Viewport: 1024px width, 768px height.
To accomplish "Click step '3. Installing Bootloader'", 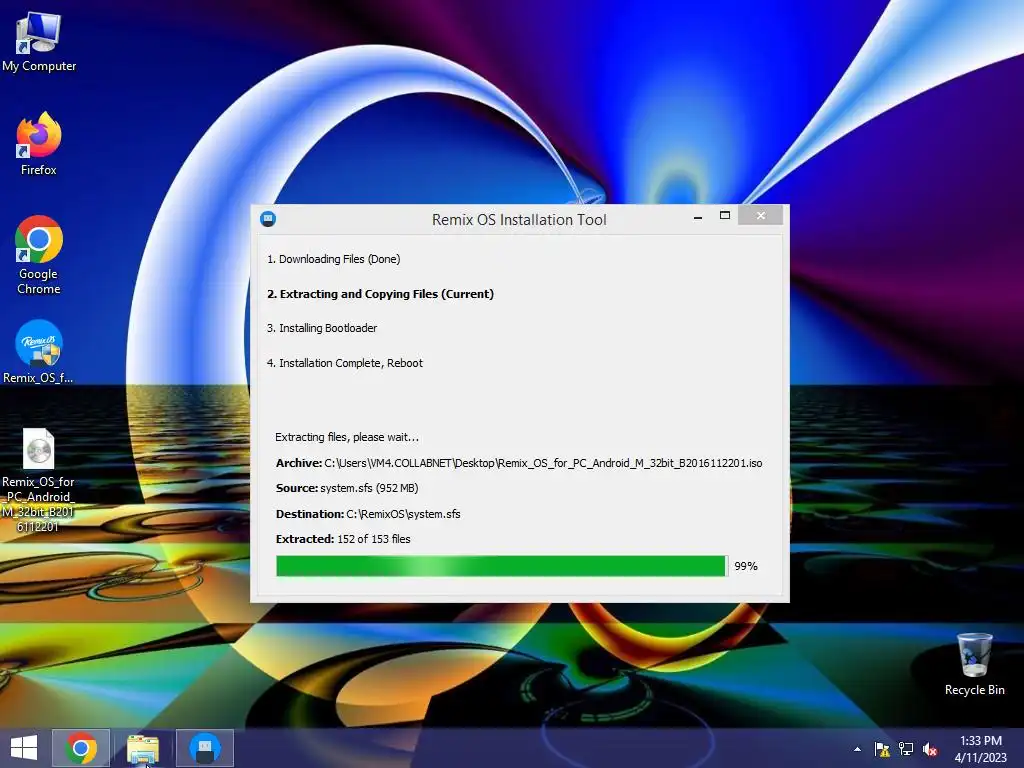I will point(321,328).
